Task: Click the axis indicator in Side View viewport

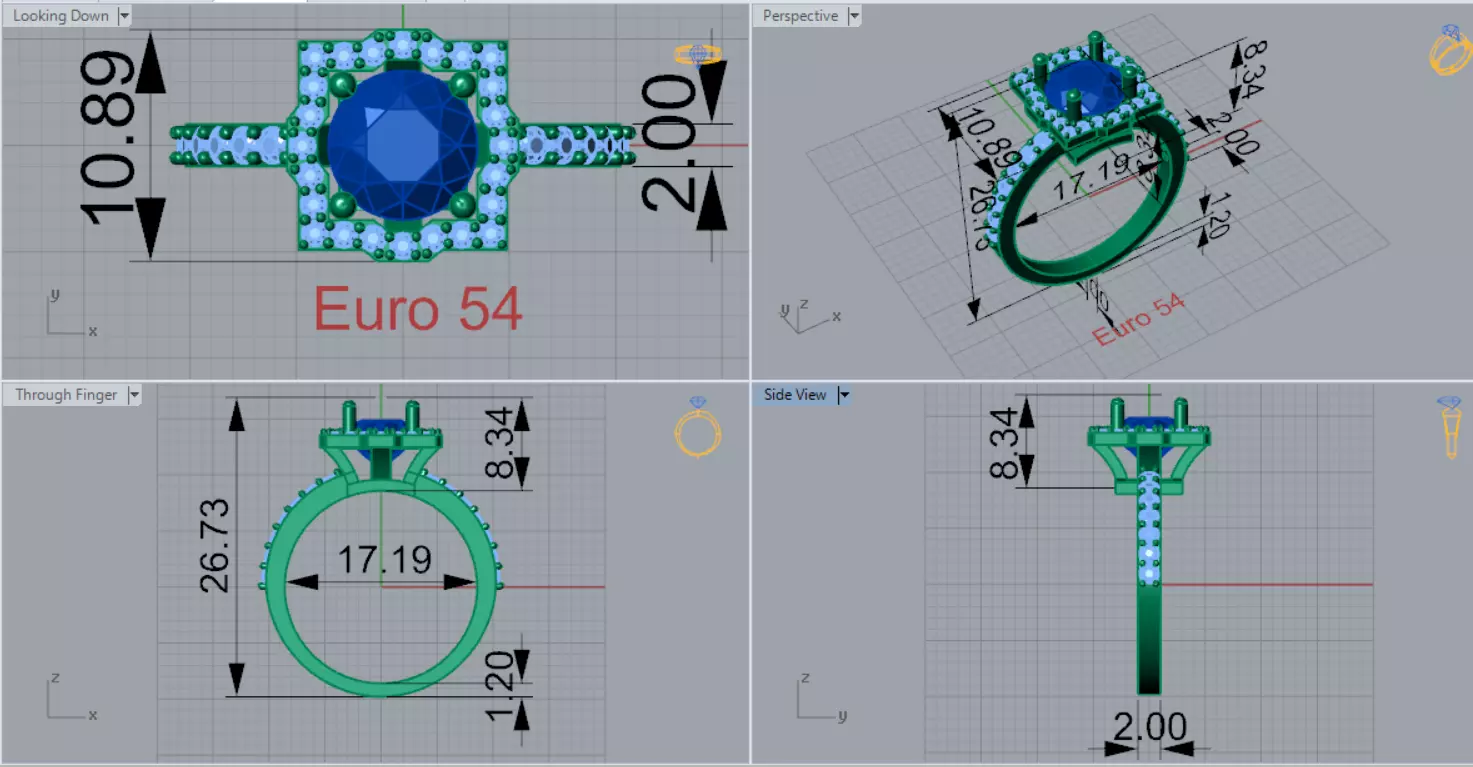Action: coord(824,697)
